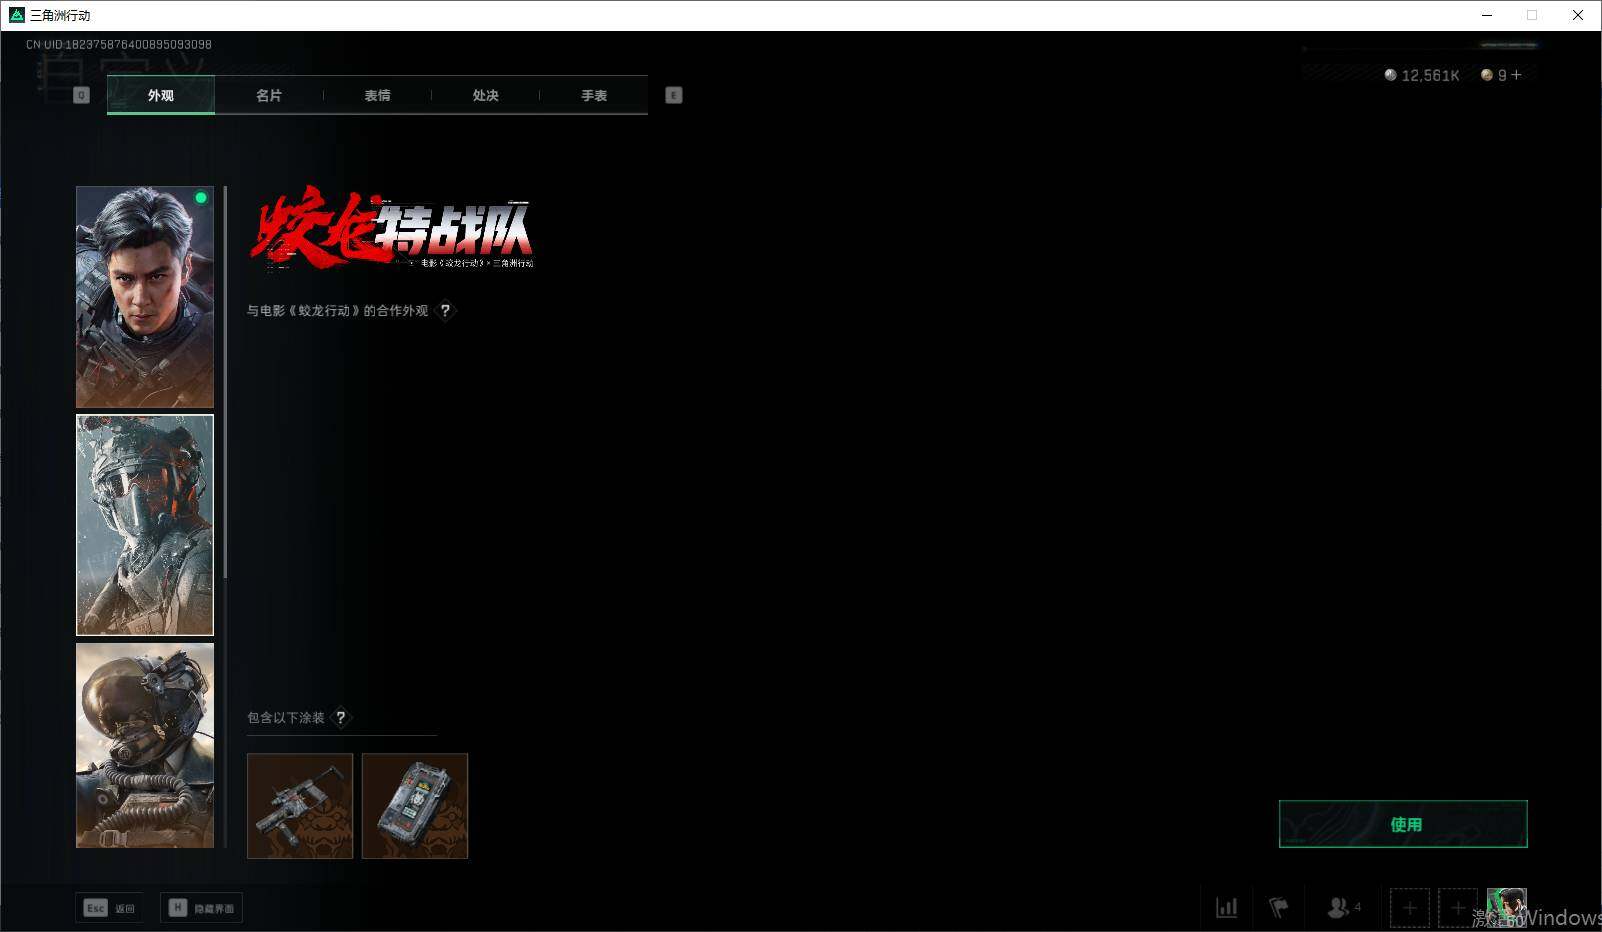Open the 表情 tab
The height and width of the screenshot is (932, 1602).
(377, 95)
